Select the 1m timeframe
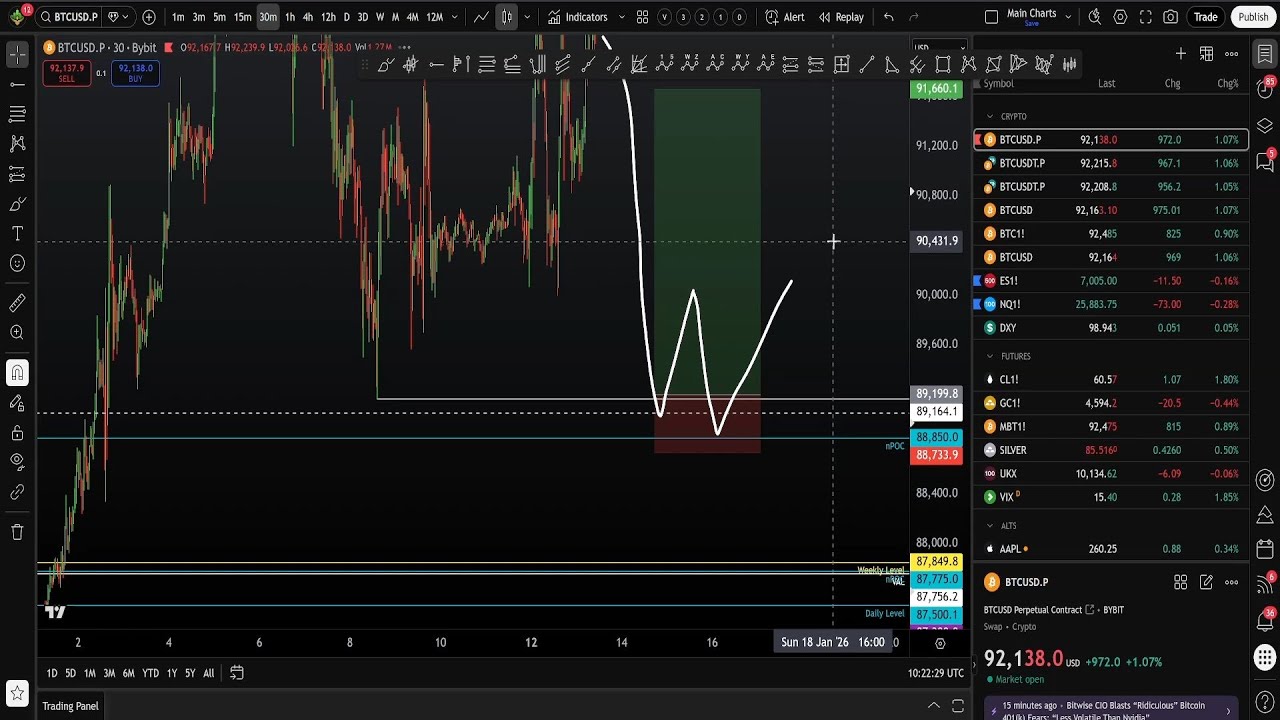This screenshot has height=720, width=1280. point(178,17)
